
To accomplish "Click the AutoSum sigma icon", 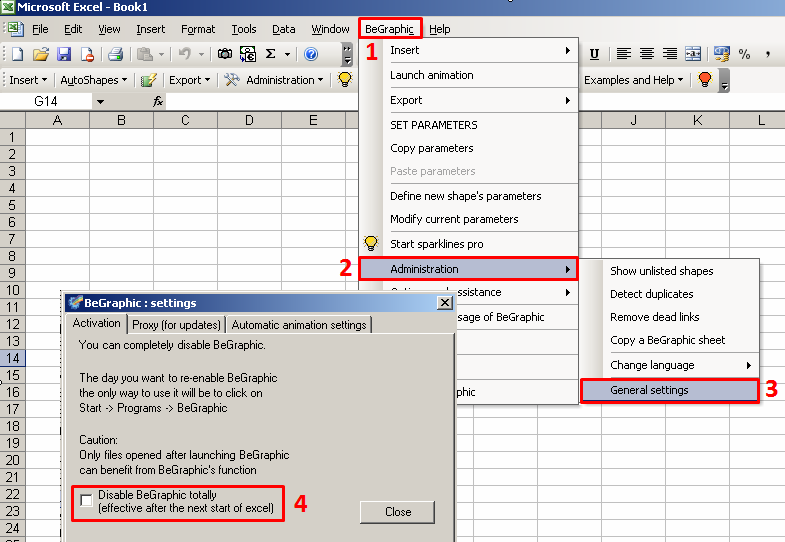I will click(270, 54).
